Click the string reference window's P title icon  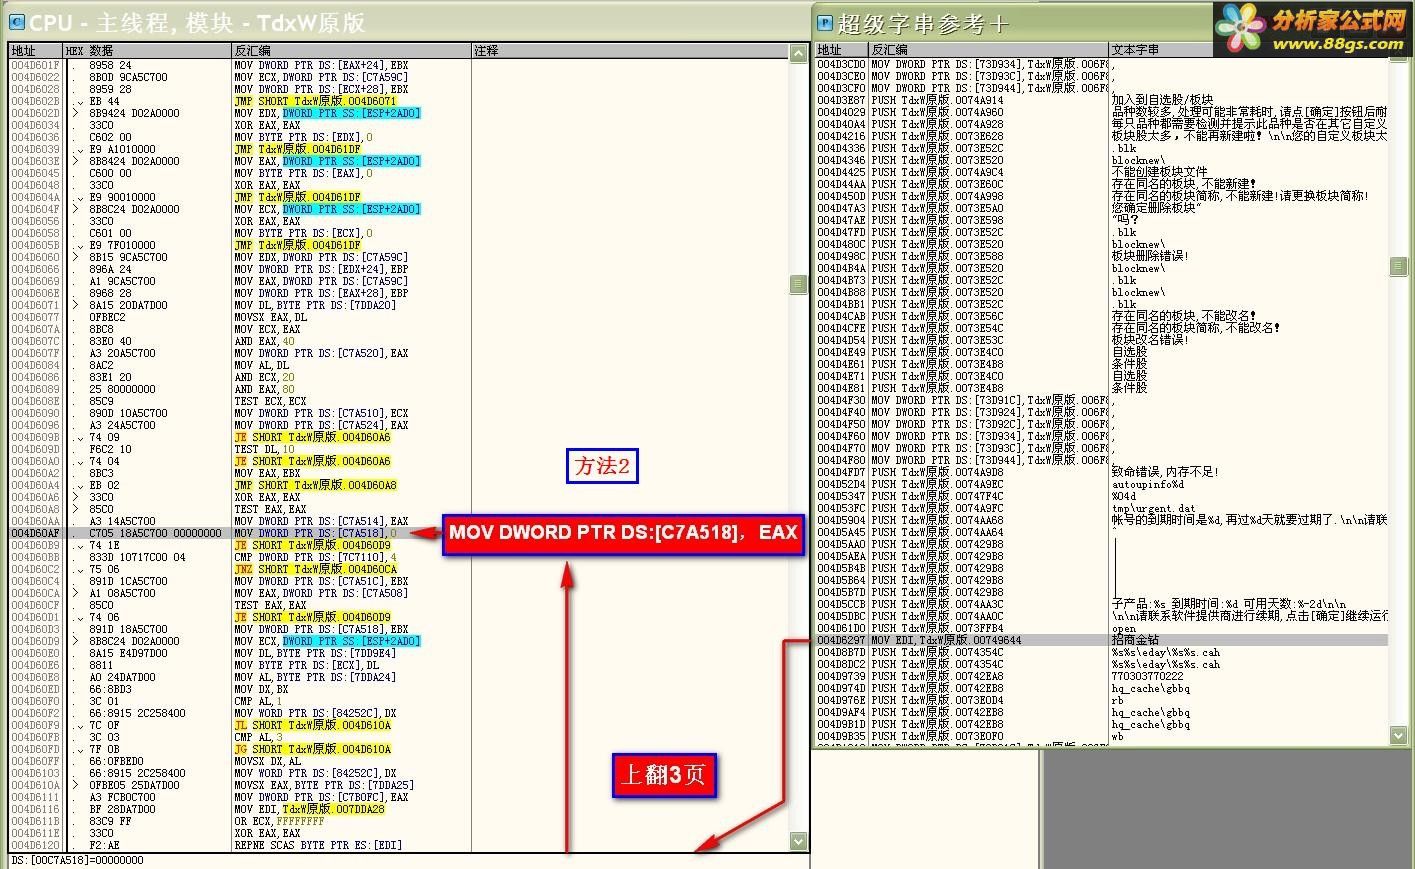click(824, 23)
